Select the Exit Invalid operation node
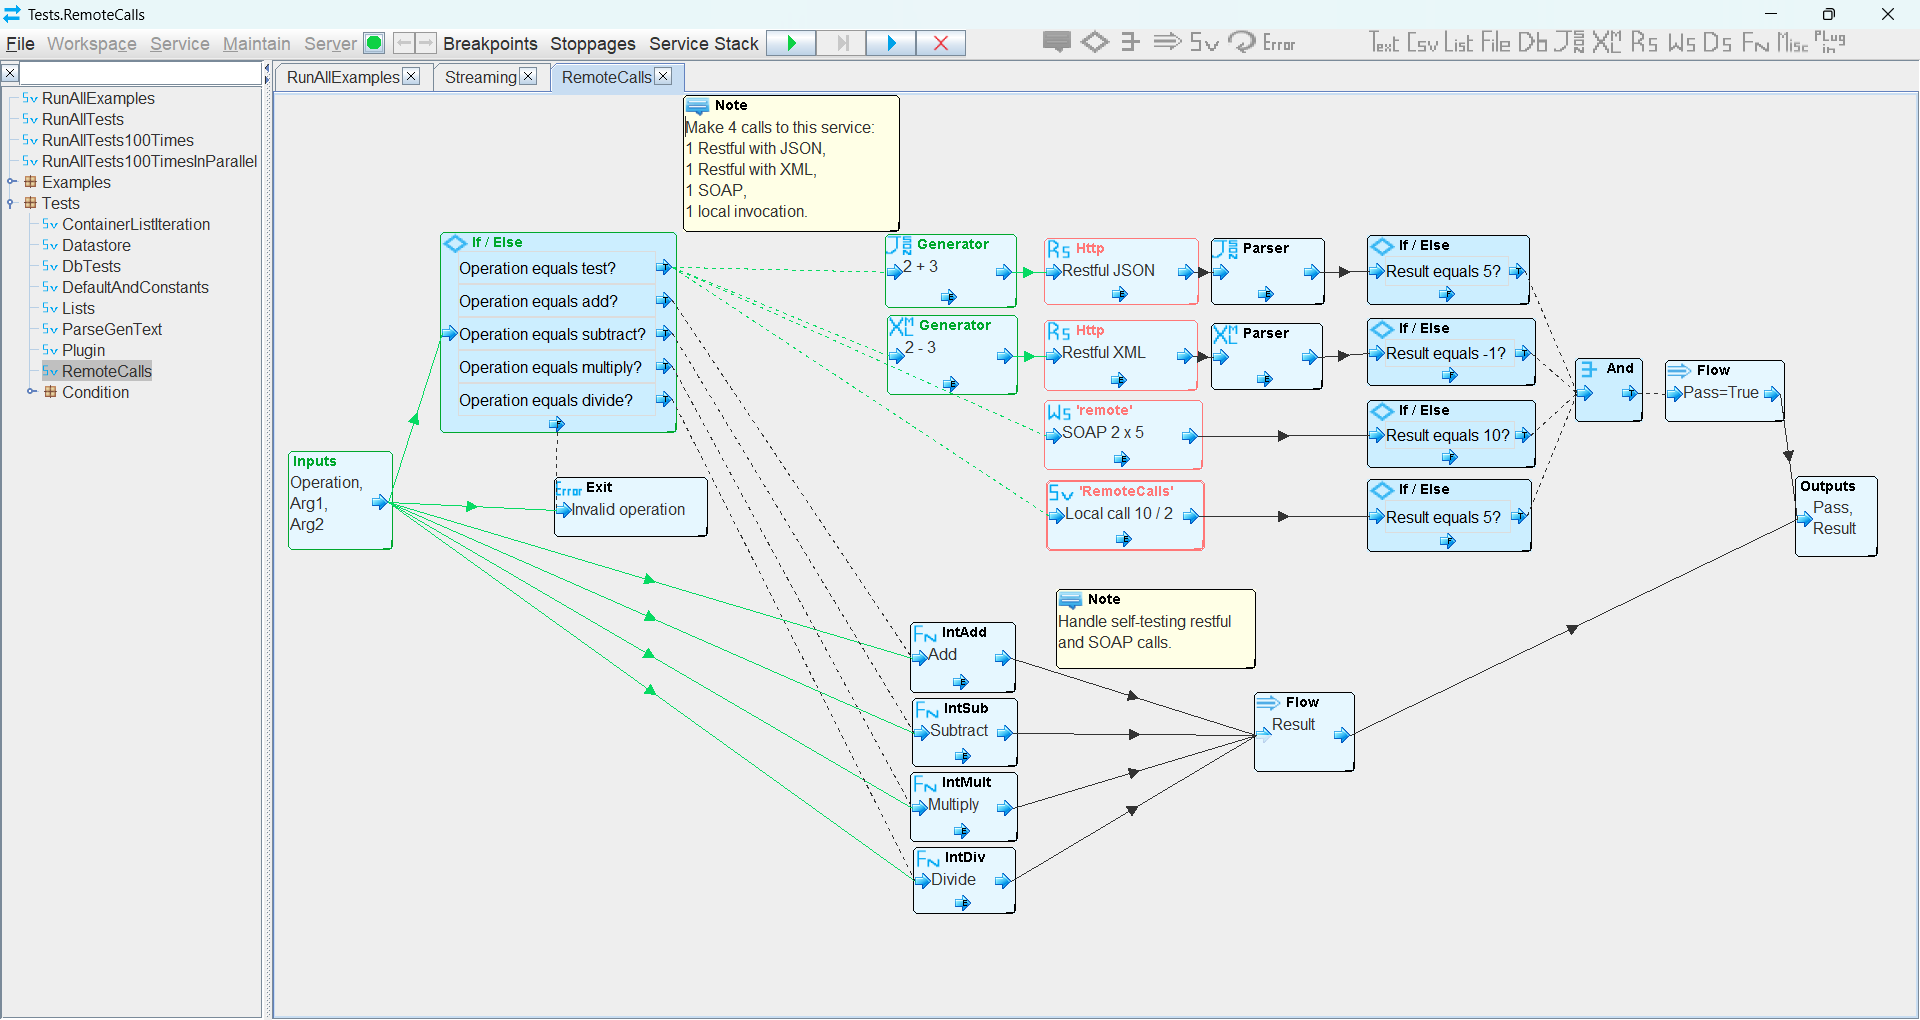 (631, 507)
